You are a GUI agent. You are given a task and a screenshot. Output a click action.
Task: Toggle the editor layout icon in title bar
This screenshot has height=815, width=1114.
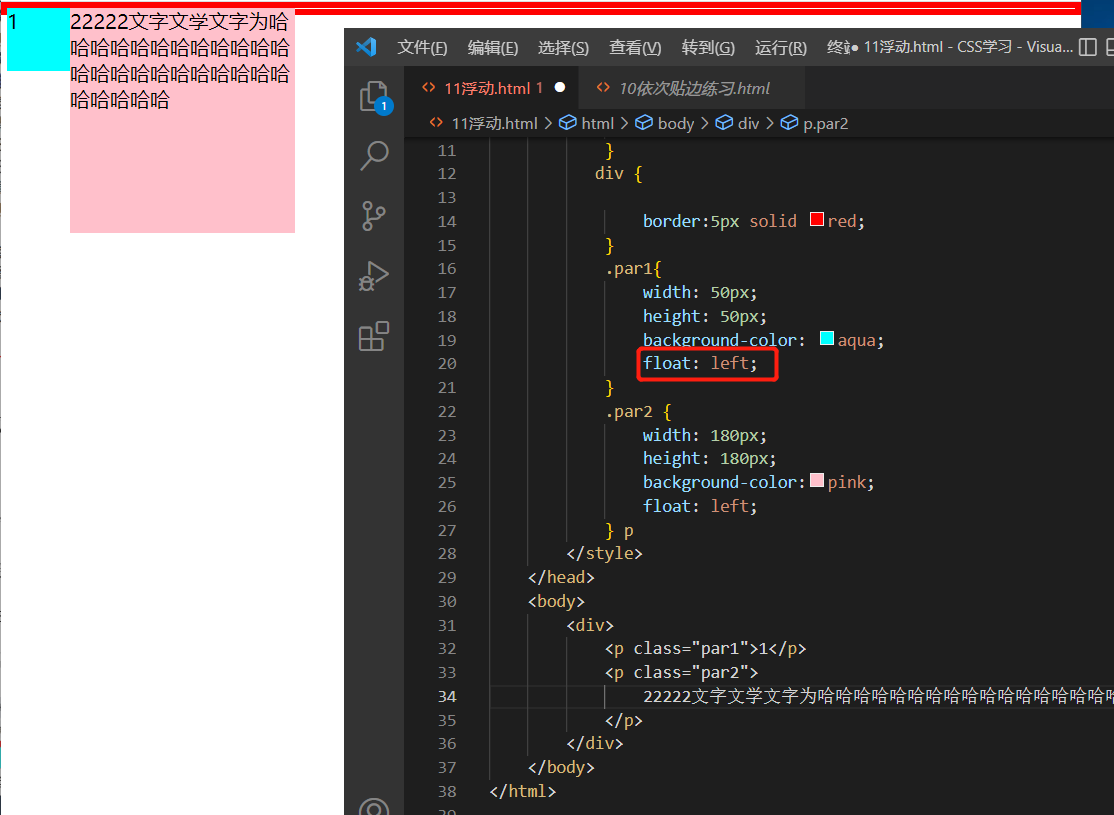[1088, 47]
